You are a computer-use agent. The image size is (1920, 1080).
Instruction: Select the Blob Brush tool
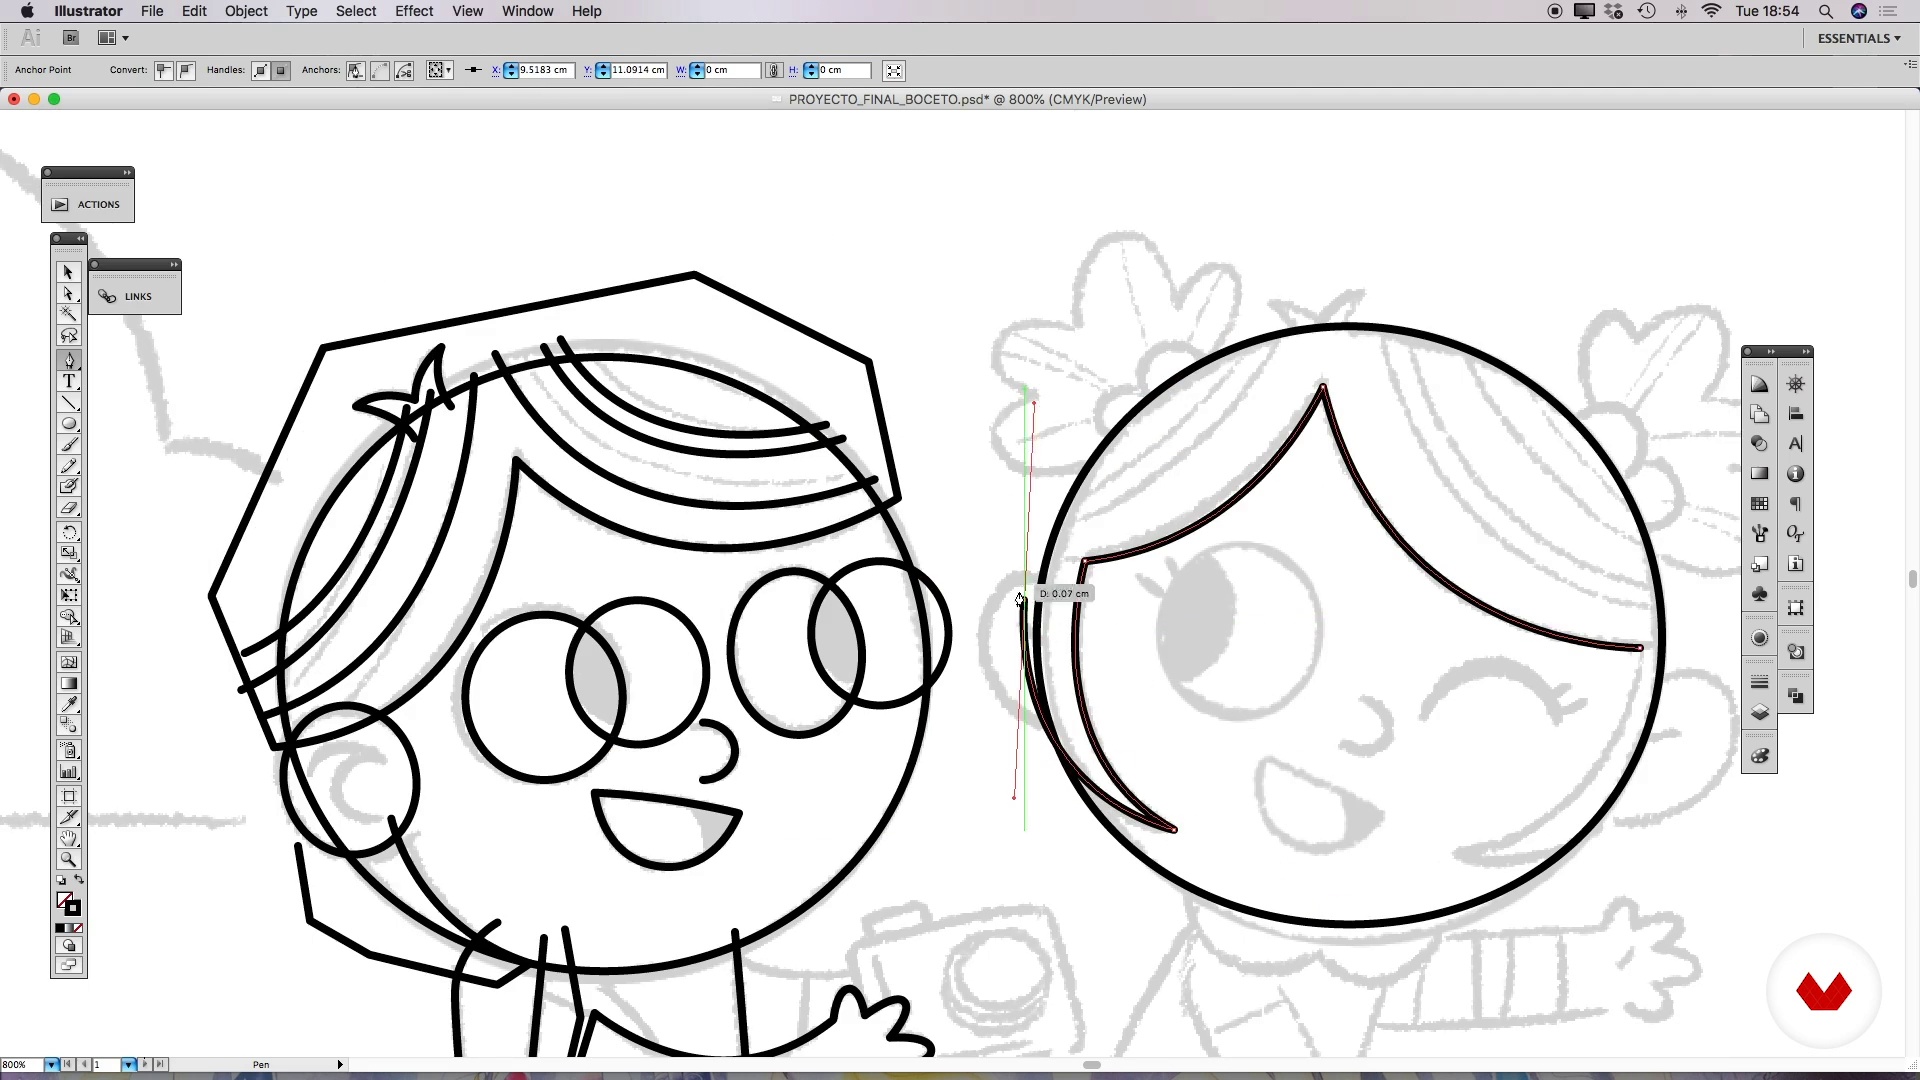click(68, 486)
